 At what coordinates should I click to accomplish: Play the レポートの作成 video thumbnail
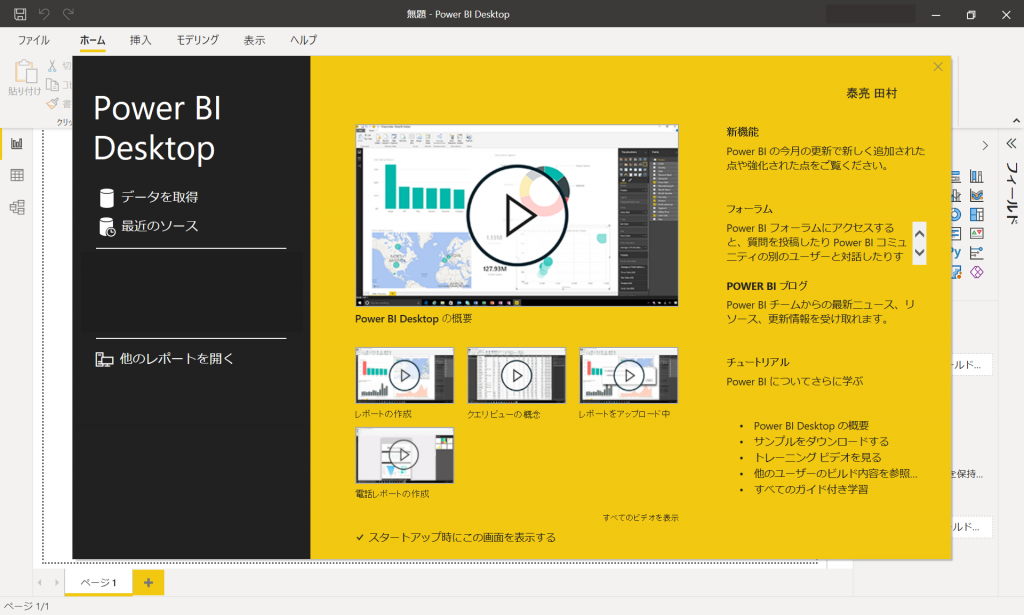404,375
